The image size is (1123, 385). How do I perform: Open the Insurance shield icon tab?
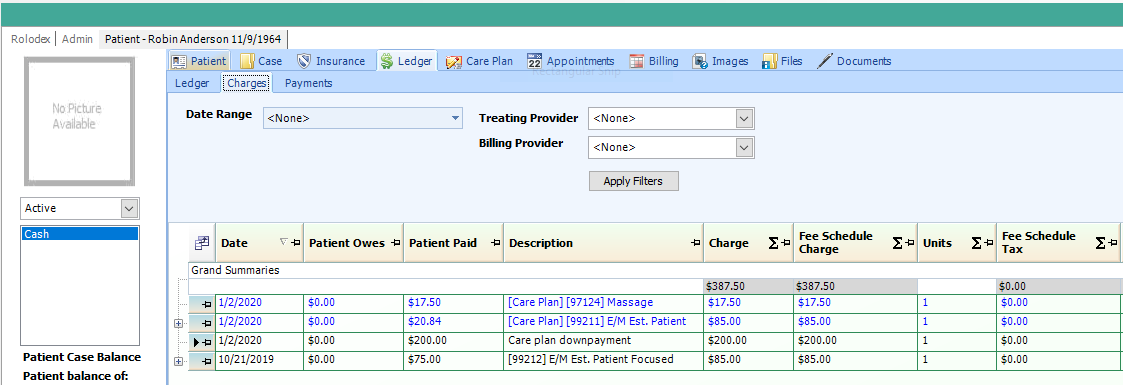tap(304, 61)
